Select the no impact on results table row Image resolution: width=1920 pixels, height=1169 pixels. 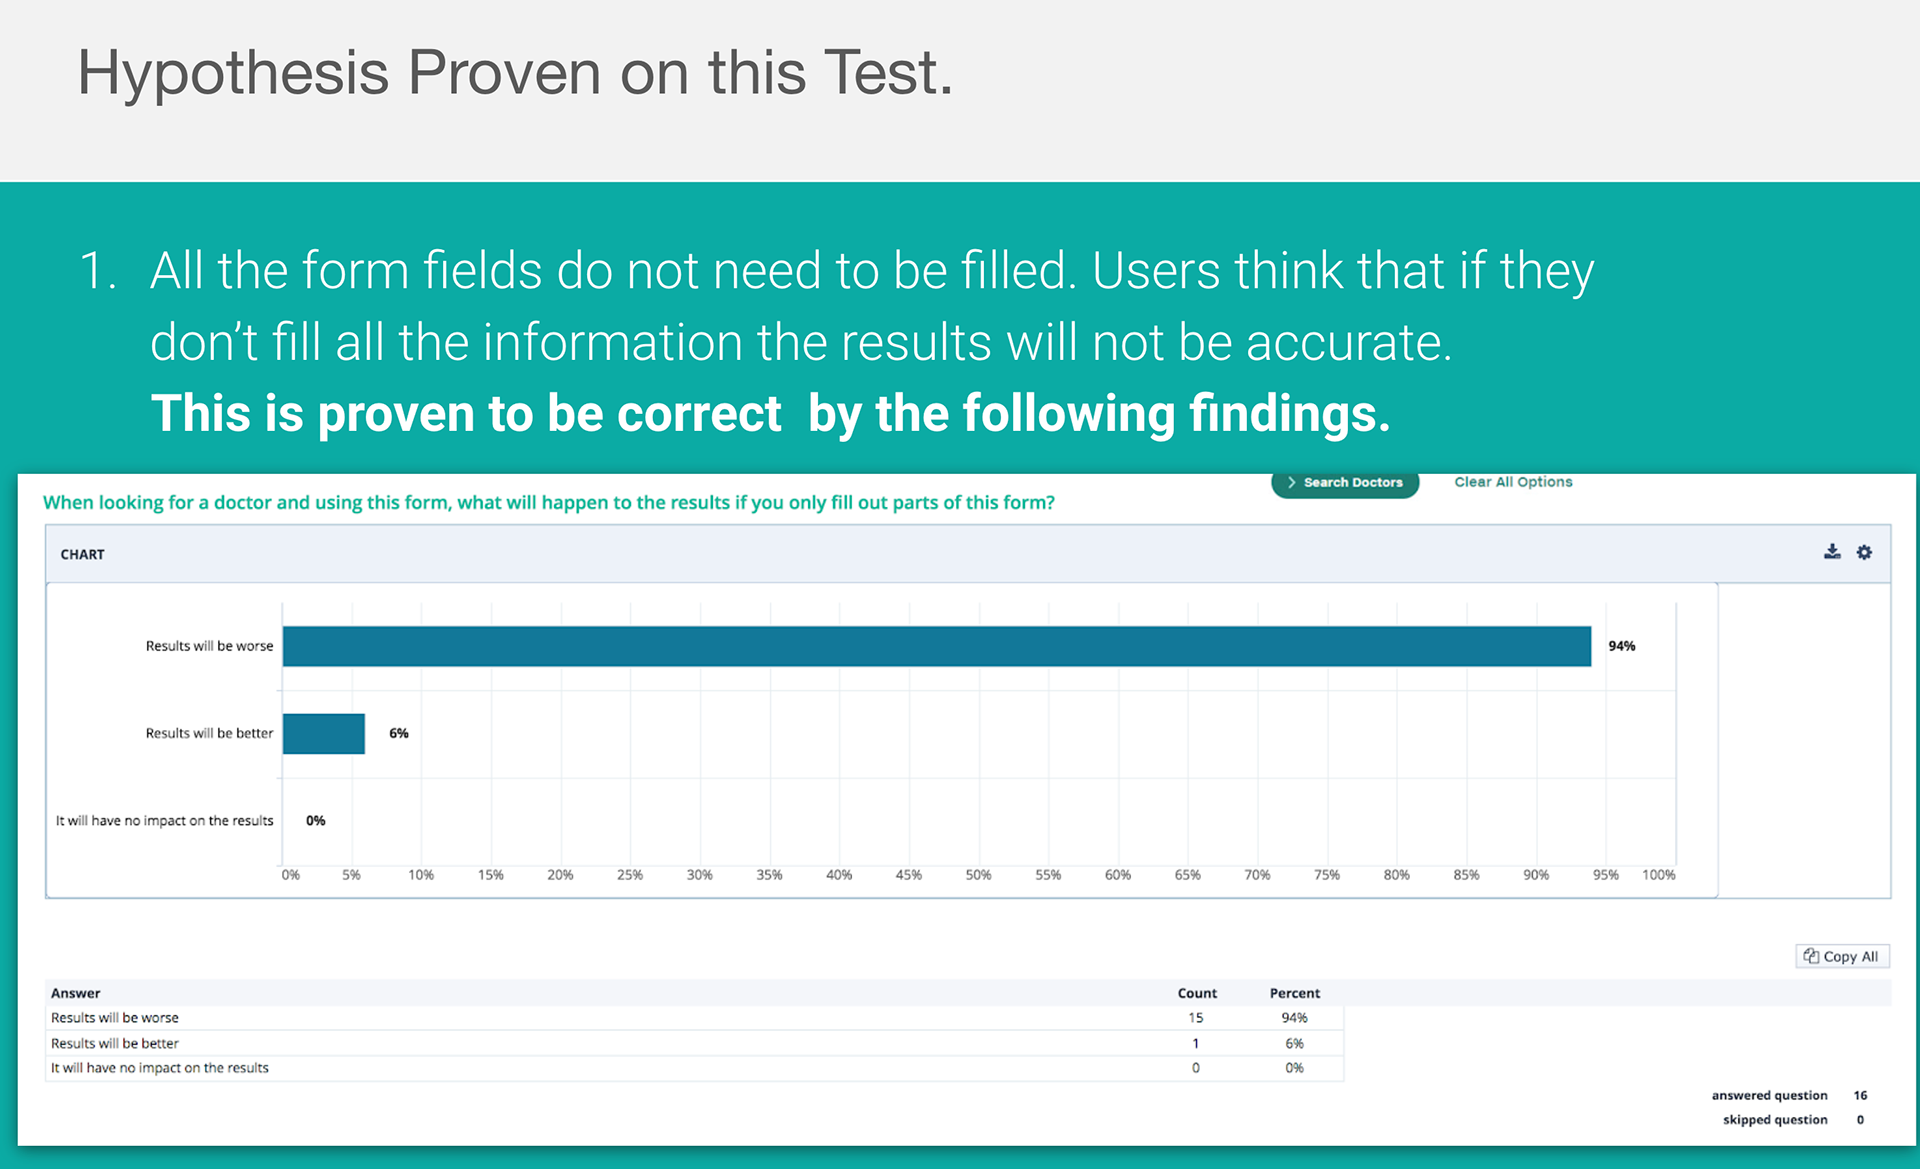click(x=695, y=1068)
